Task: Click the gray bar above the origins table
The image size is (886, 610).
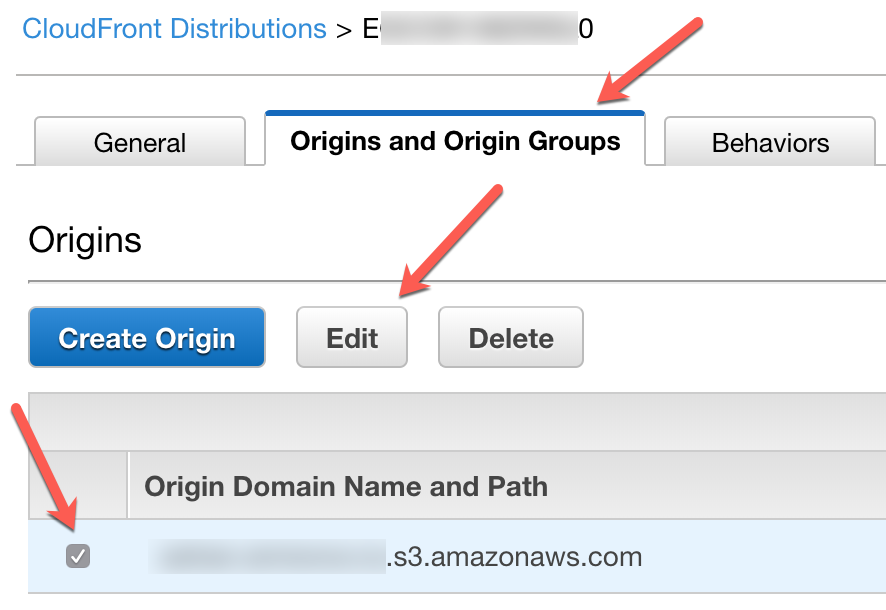Action: [x=457, y=421]
